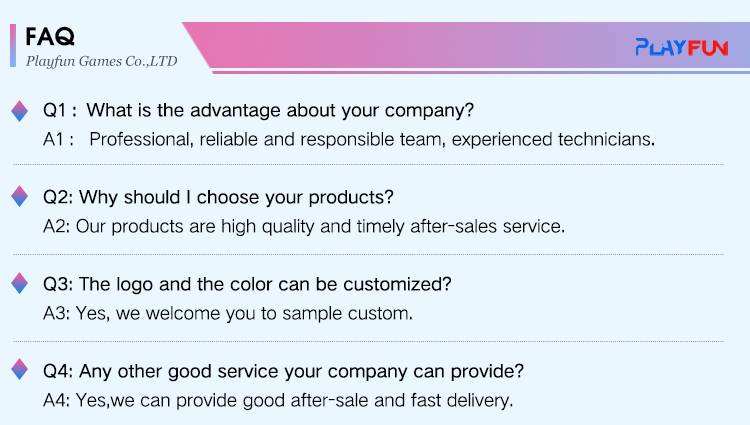The image size is (750, 425).
Task: Click the FAQ heading
Action: tap(49, 36)
